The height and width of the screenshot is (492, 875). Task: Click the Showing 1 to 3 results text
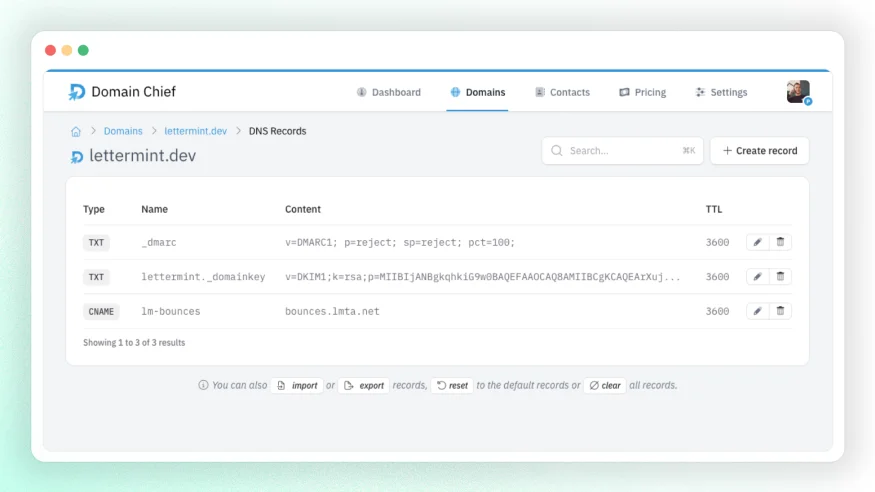point(134,343)
